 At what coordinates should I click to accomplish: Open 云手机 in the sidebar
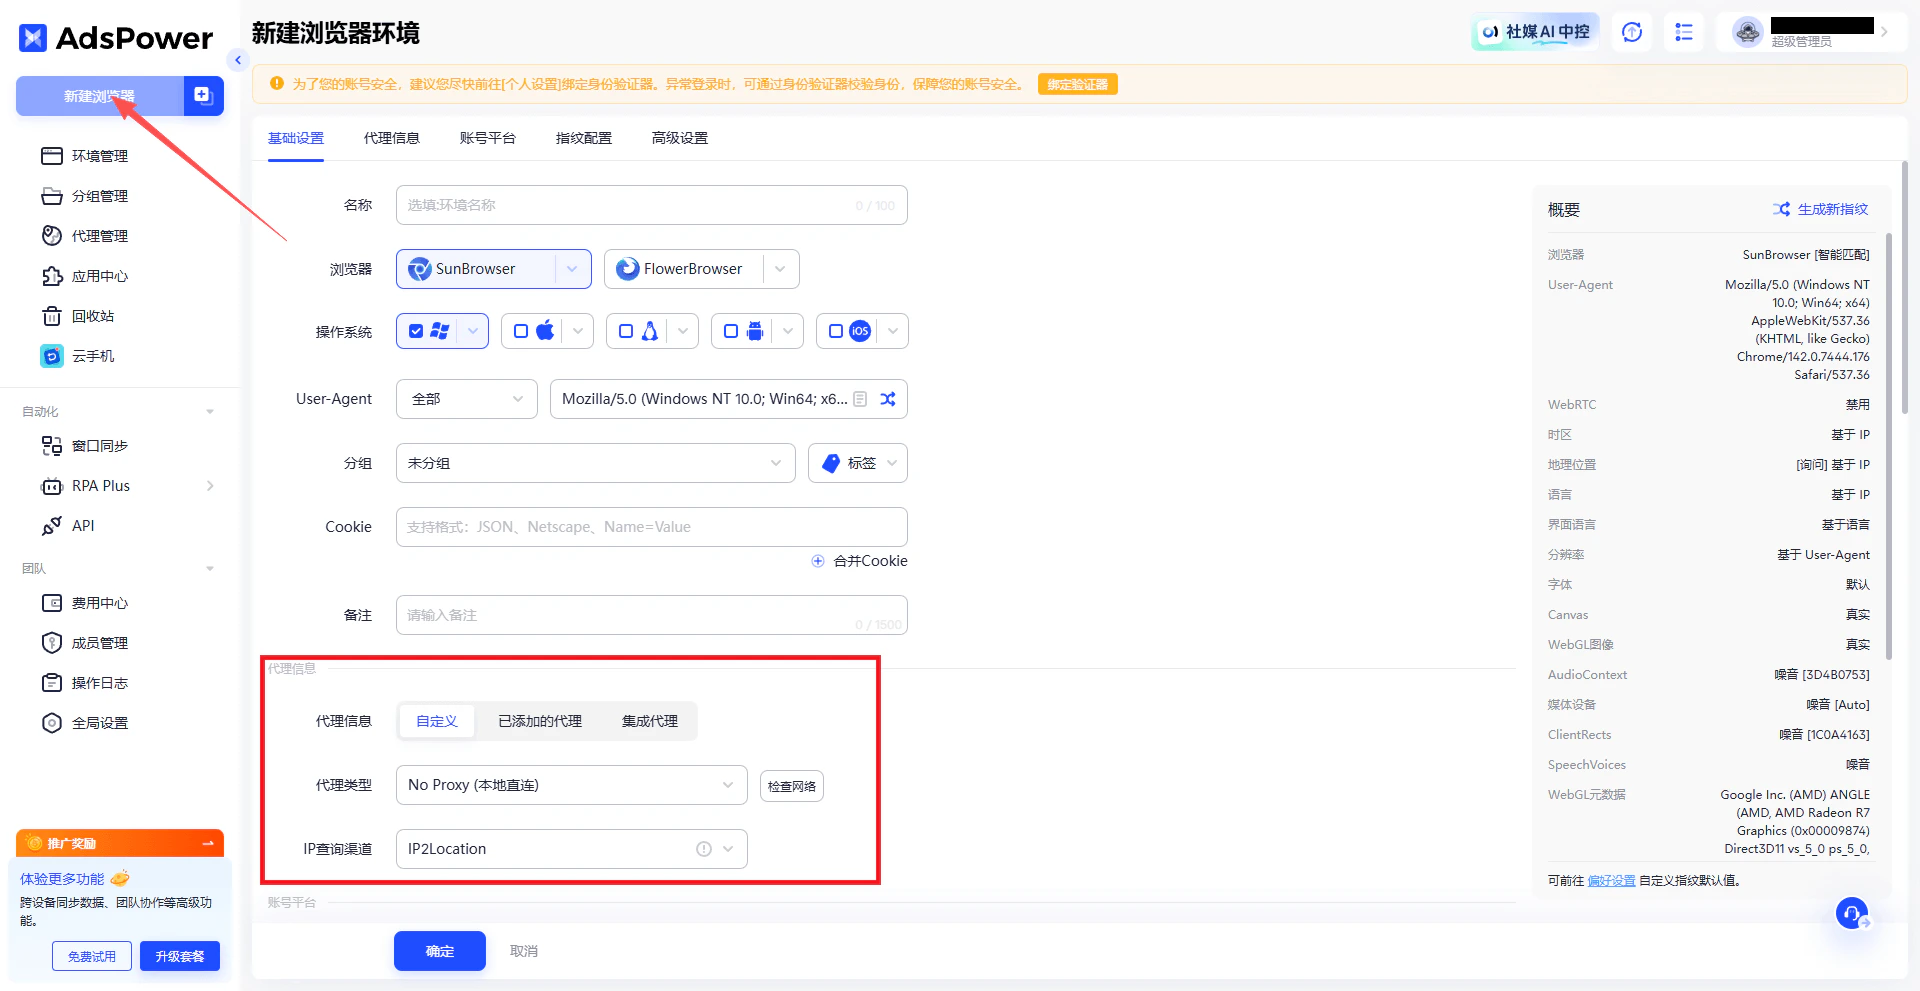pyautogui.click(x=78, y=356)
